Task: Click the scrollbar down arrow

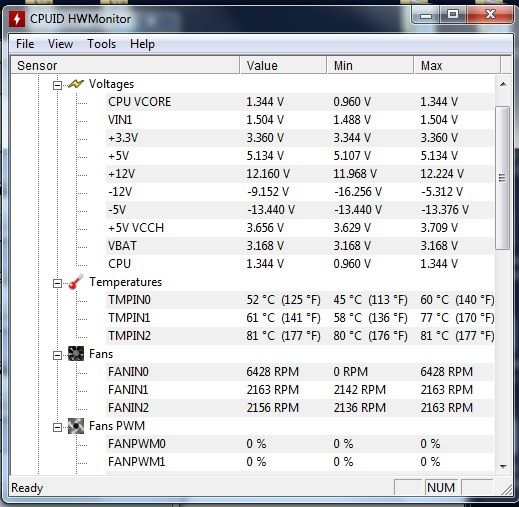Action: (x=503, y=466)
